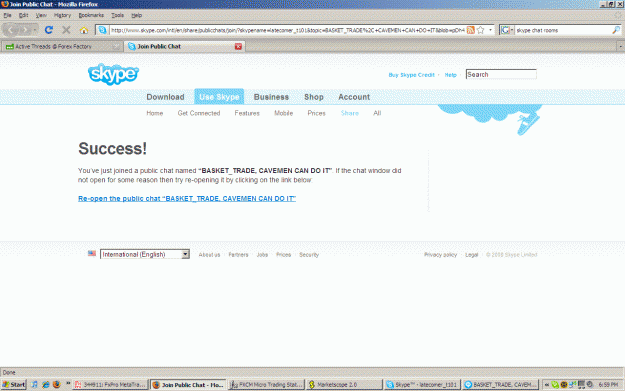This screenshot has height=391, width=625.
Task: Open the address bar URL history dropdown
Action: pyautogui.click(x=490, y=30)
